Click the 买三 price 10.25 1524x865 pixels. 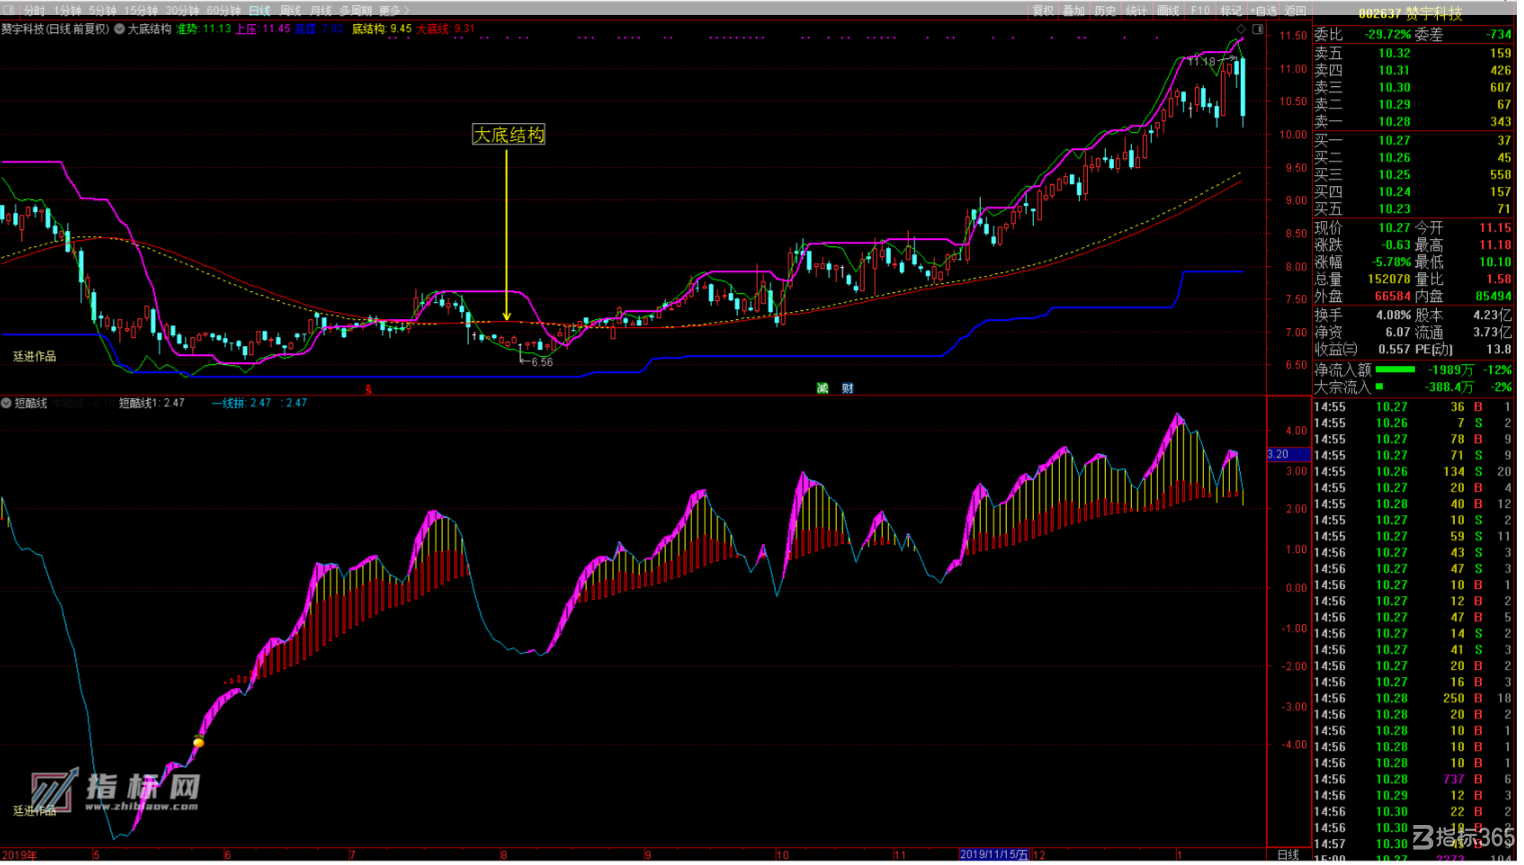coord(1394,175)
